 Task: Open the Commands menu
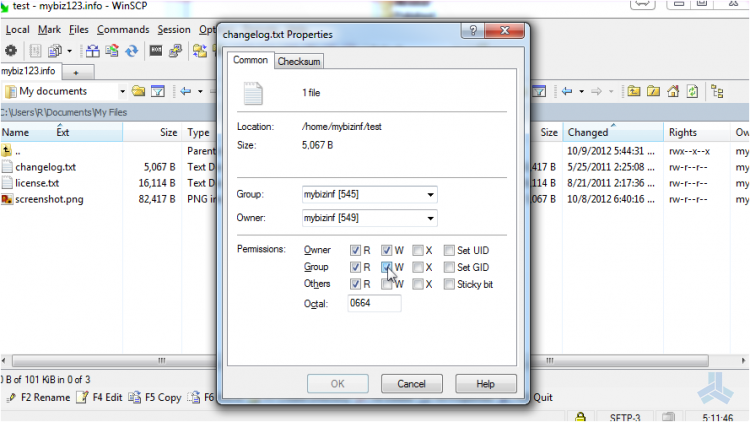pyautogui.click(x=123, y=29)
